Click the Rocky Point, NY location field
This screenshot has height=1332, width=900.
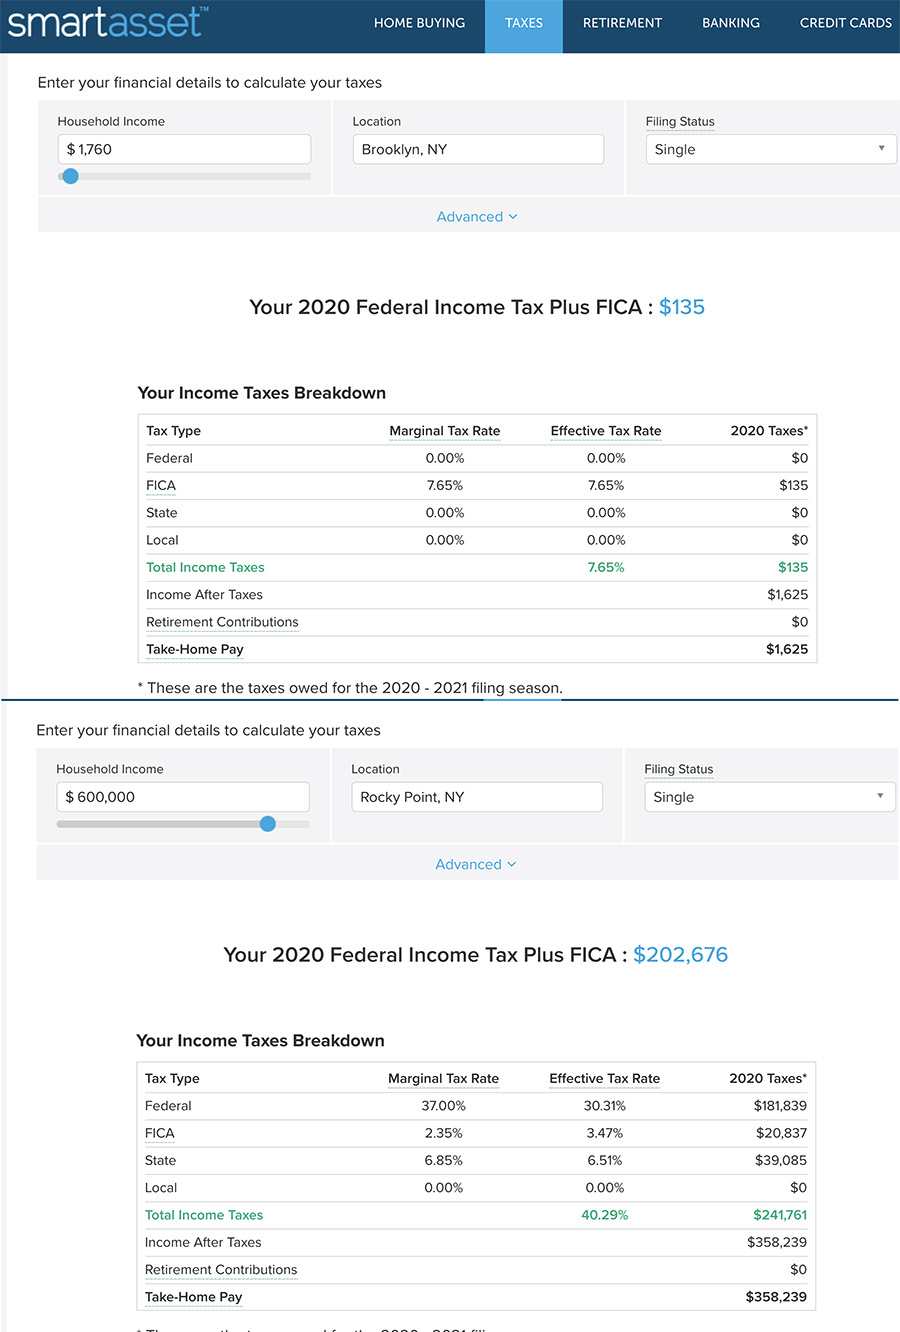(x=477, y=797)
